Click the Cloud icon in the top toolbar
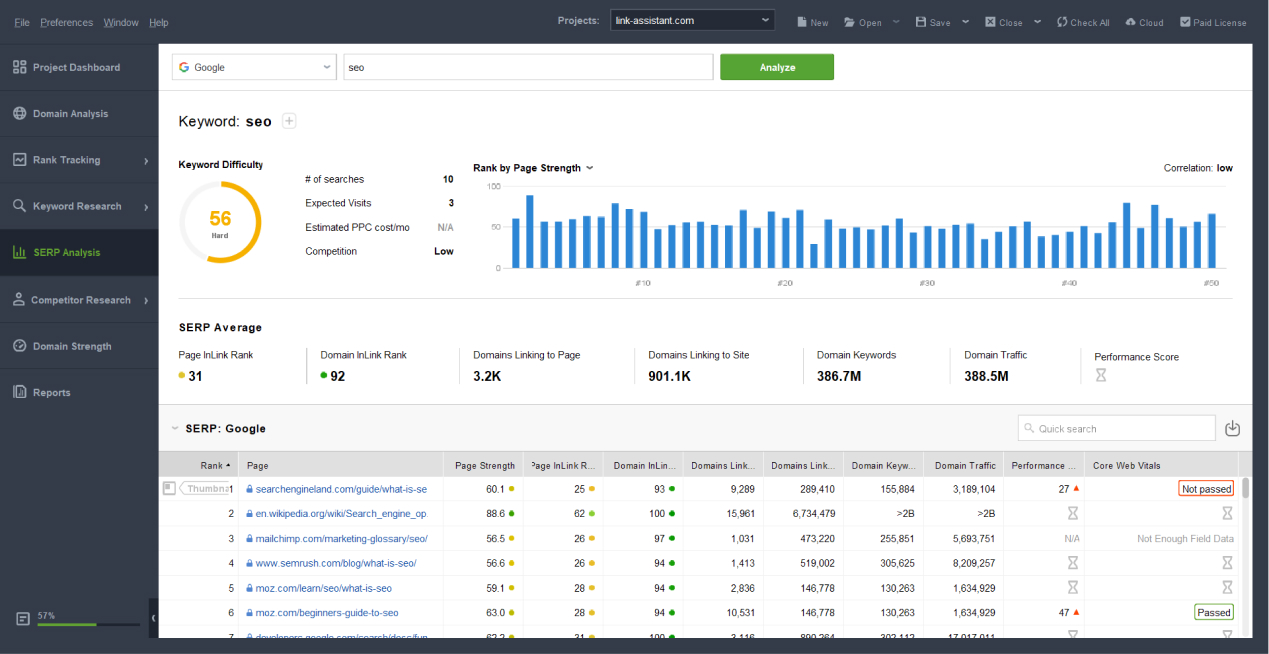 point(1130,22)
